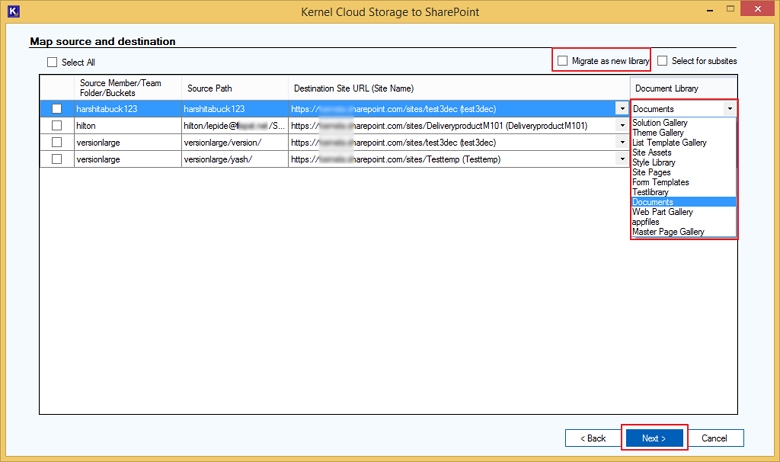Maximize the Kernel Cloud Storage window

730,9
